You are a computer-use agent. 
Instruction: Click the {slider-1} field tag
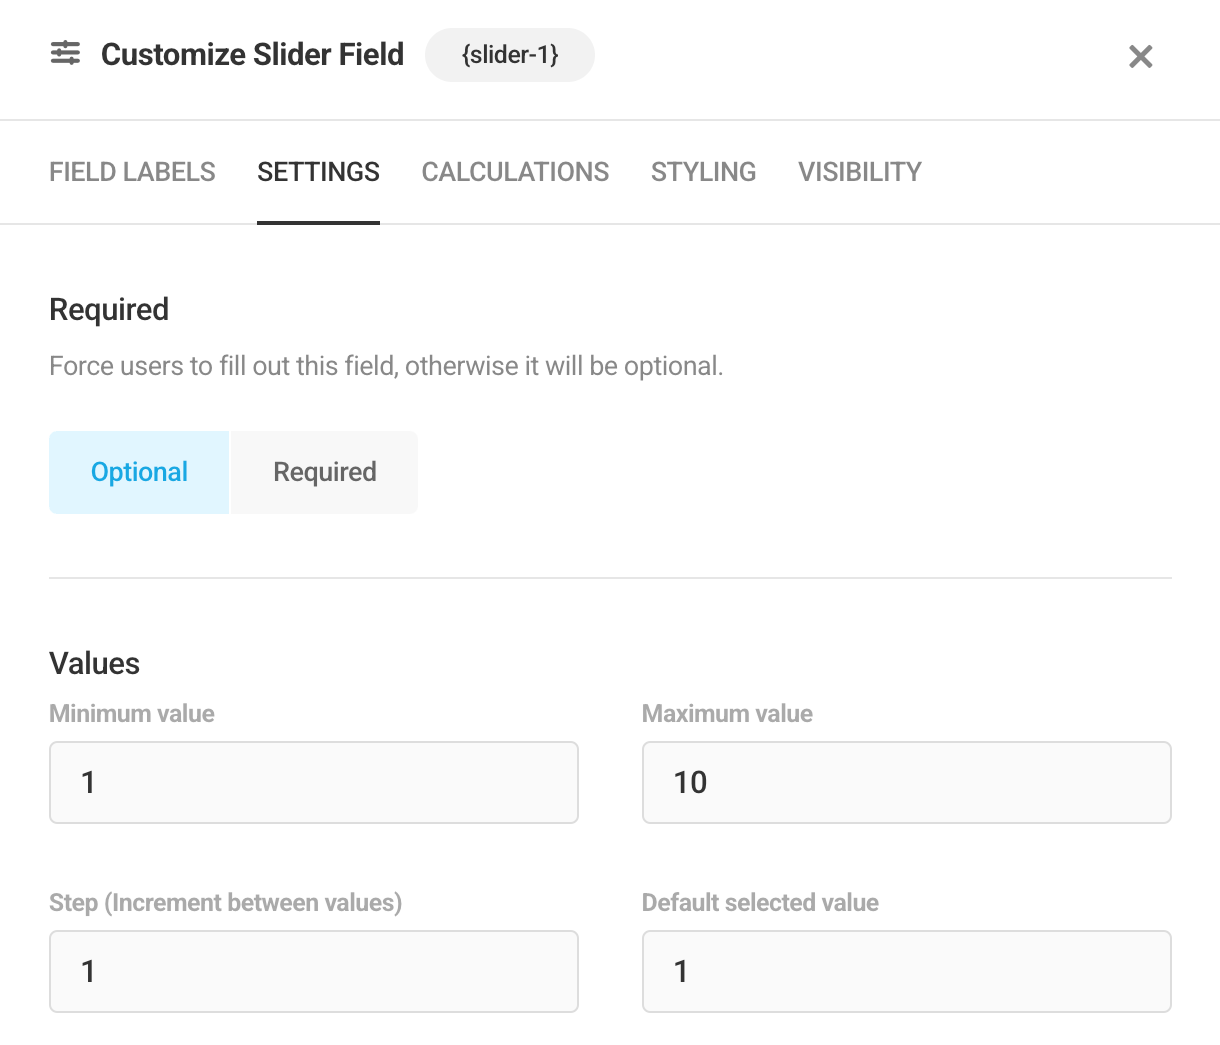510,55
